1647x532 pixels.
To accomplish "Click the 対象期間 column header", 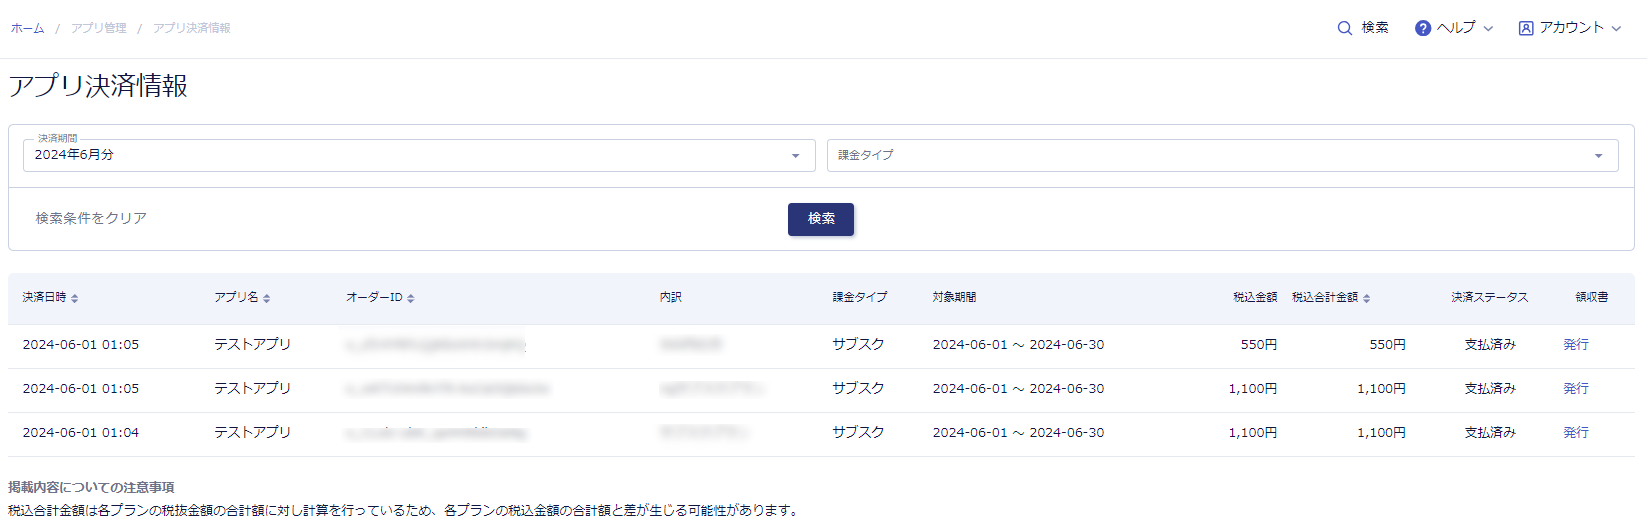I will (955, 297).
